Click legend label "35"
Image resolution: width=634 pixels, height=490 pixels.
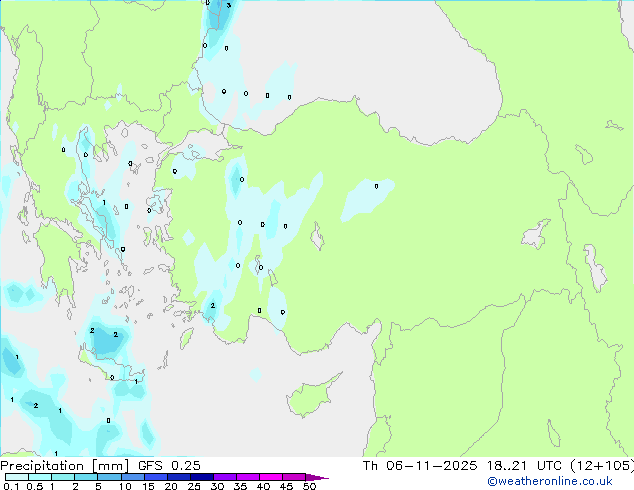[240, 486]
